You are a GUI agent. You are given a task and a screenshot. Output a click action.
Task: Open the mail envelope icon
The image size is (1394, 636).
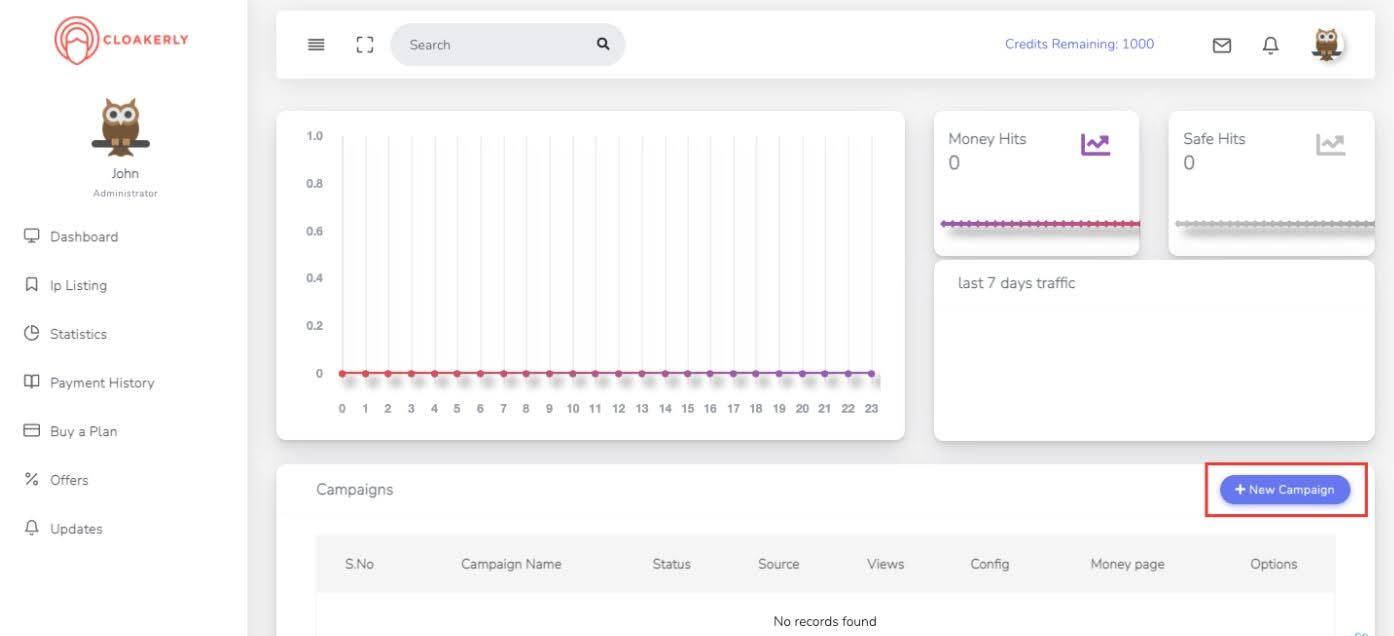pyautogui.click(x=1222, y=45)
